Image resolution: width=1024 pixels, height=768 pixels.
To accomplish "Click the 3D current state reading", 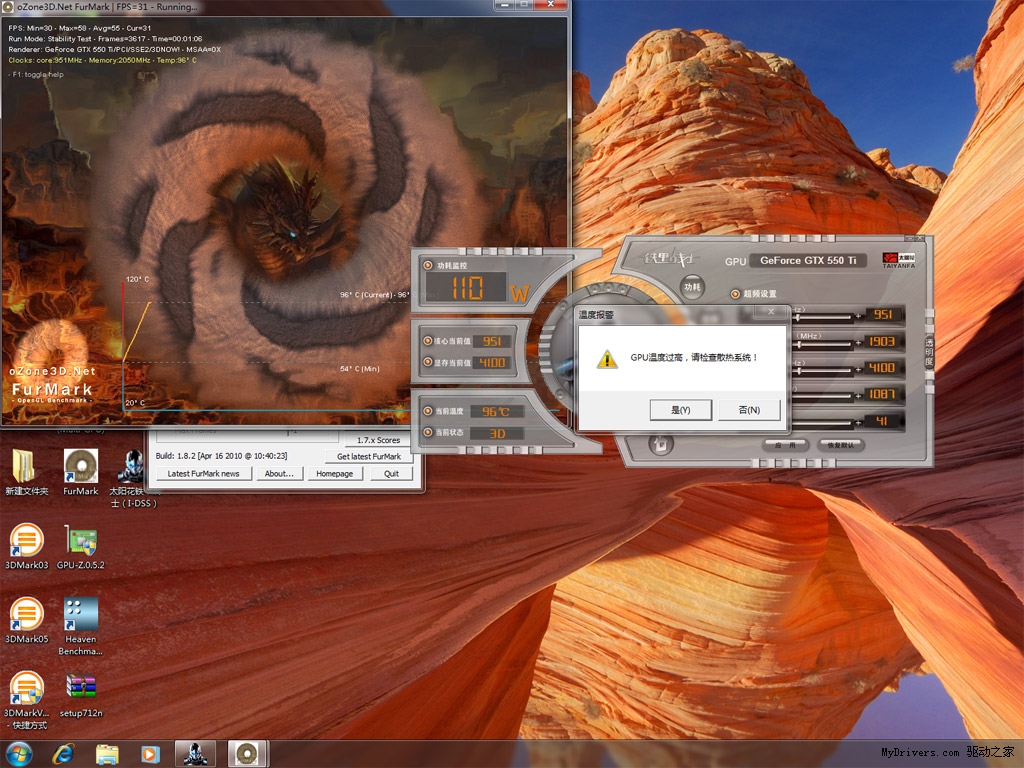I will 497,433.
